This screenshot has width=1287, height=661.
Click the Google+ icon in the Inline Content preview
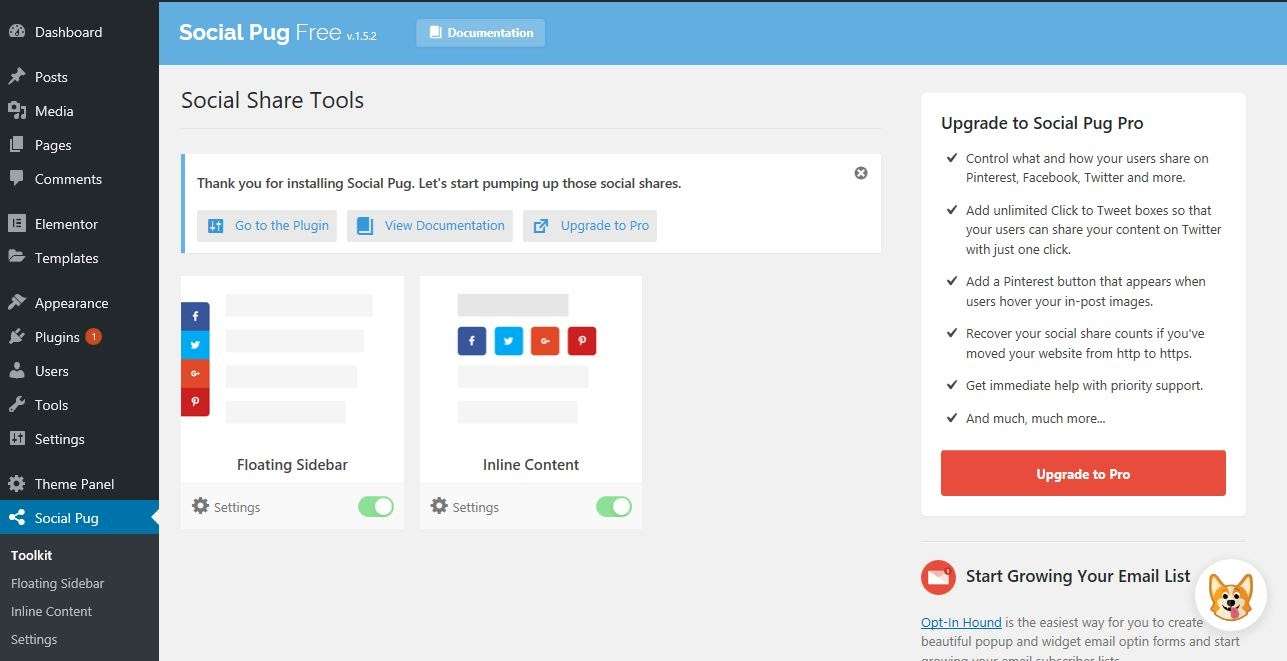click(545, 340)
